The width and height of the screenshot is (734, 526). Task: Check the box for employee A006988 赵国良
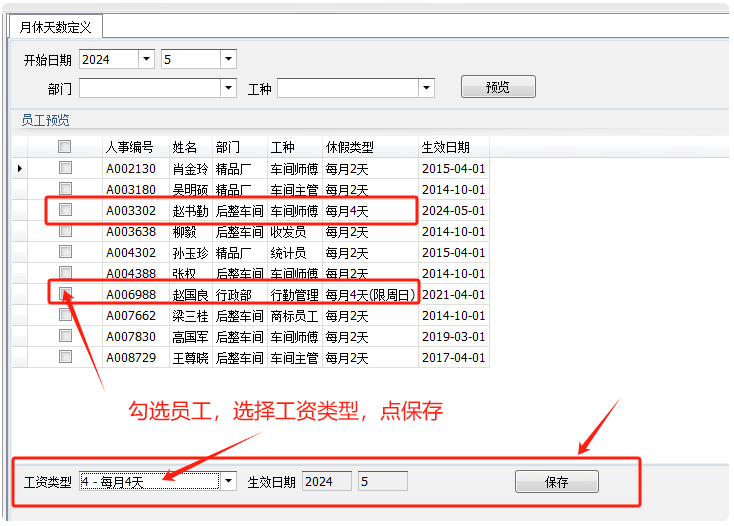[65, 293]
